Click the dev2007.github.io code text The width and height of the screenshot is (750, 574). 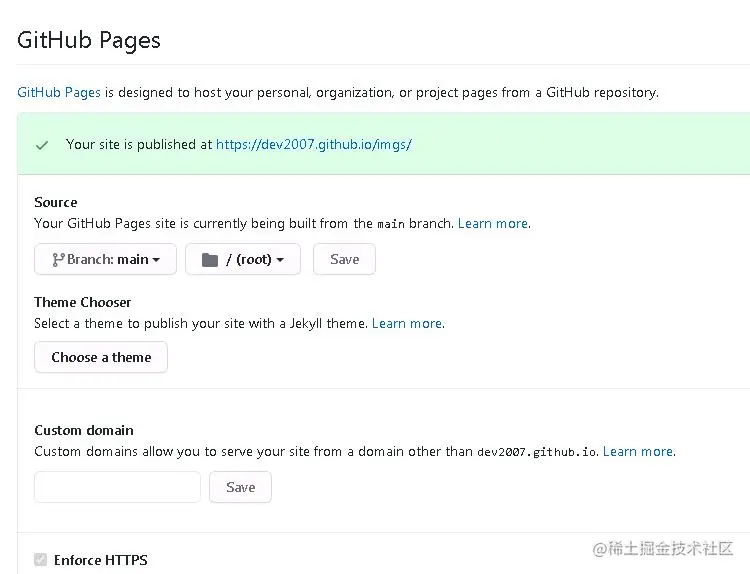[537, 452]
